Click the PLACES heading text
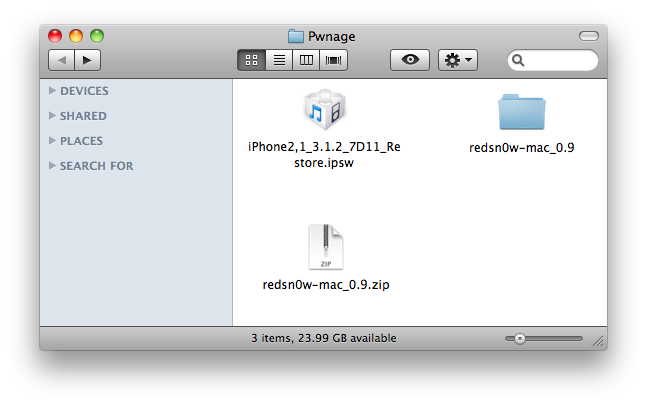Screen dimensions: 647x405 pyautogui.click(x=81, y=141)
